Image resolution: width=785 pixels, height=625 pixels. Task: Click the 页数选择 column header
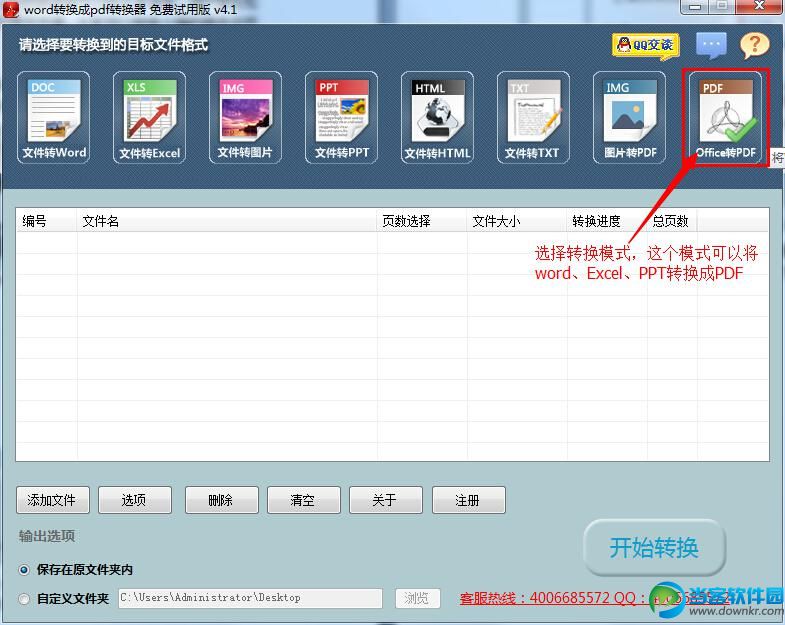[x=422, y=221]
